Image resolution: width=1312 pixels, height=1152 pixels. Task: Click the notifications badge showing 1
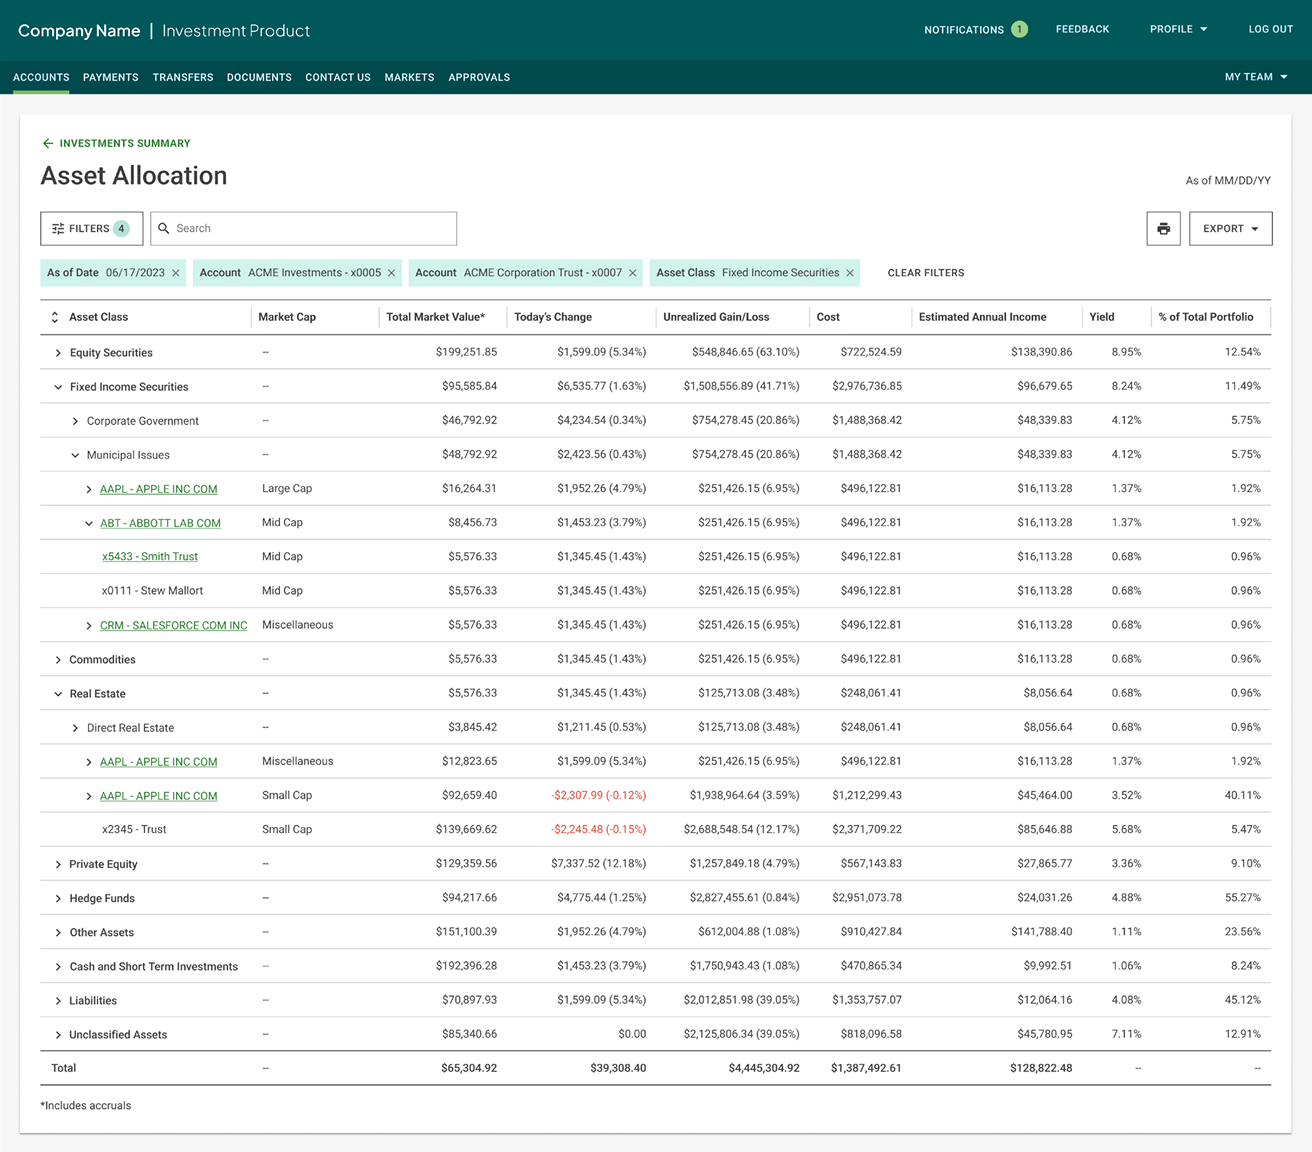(x=1019, y=29)
